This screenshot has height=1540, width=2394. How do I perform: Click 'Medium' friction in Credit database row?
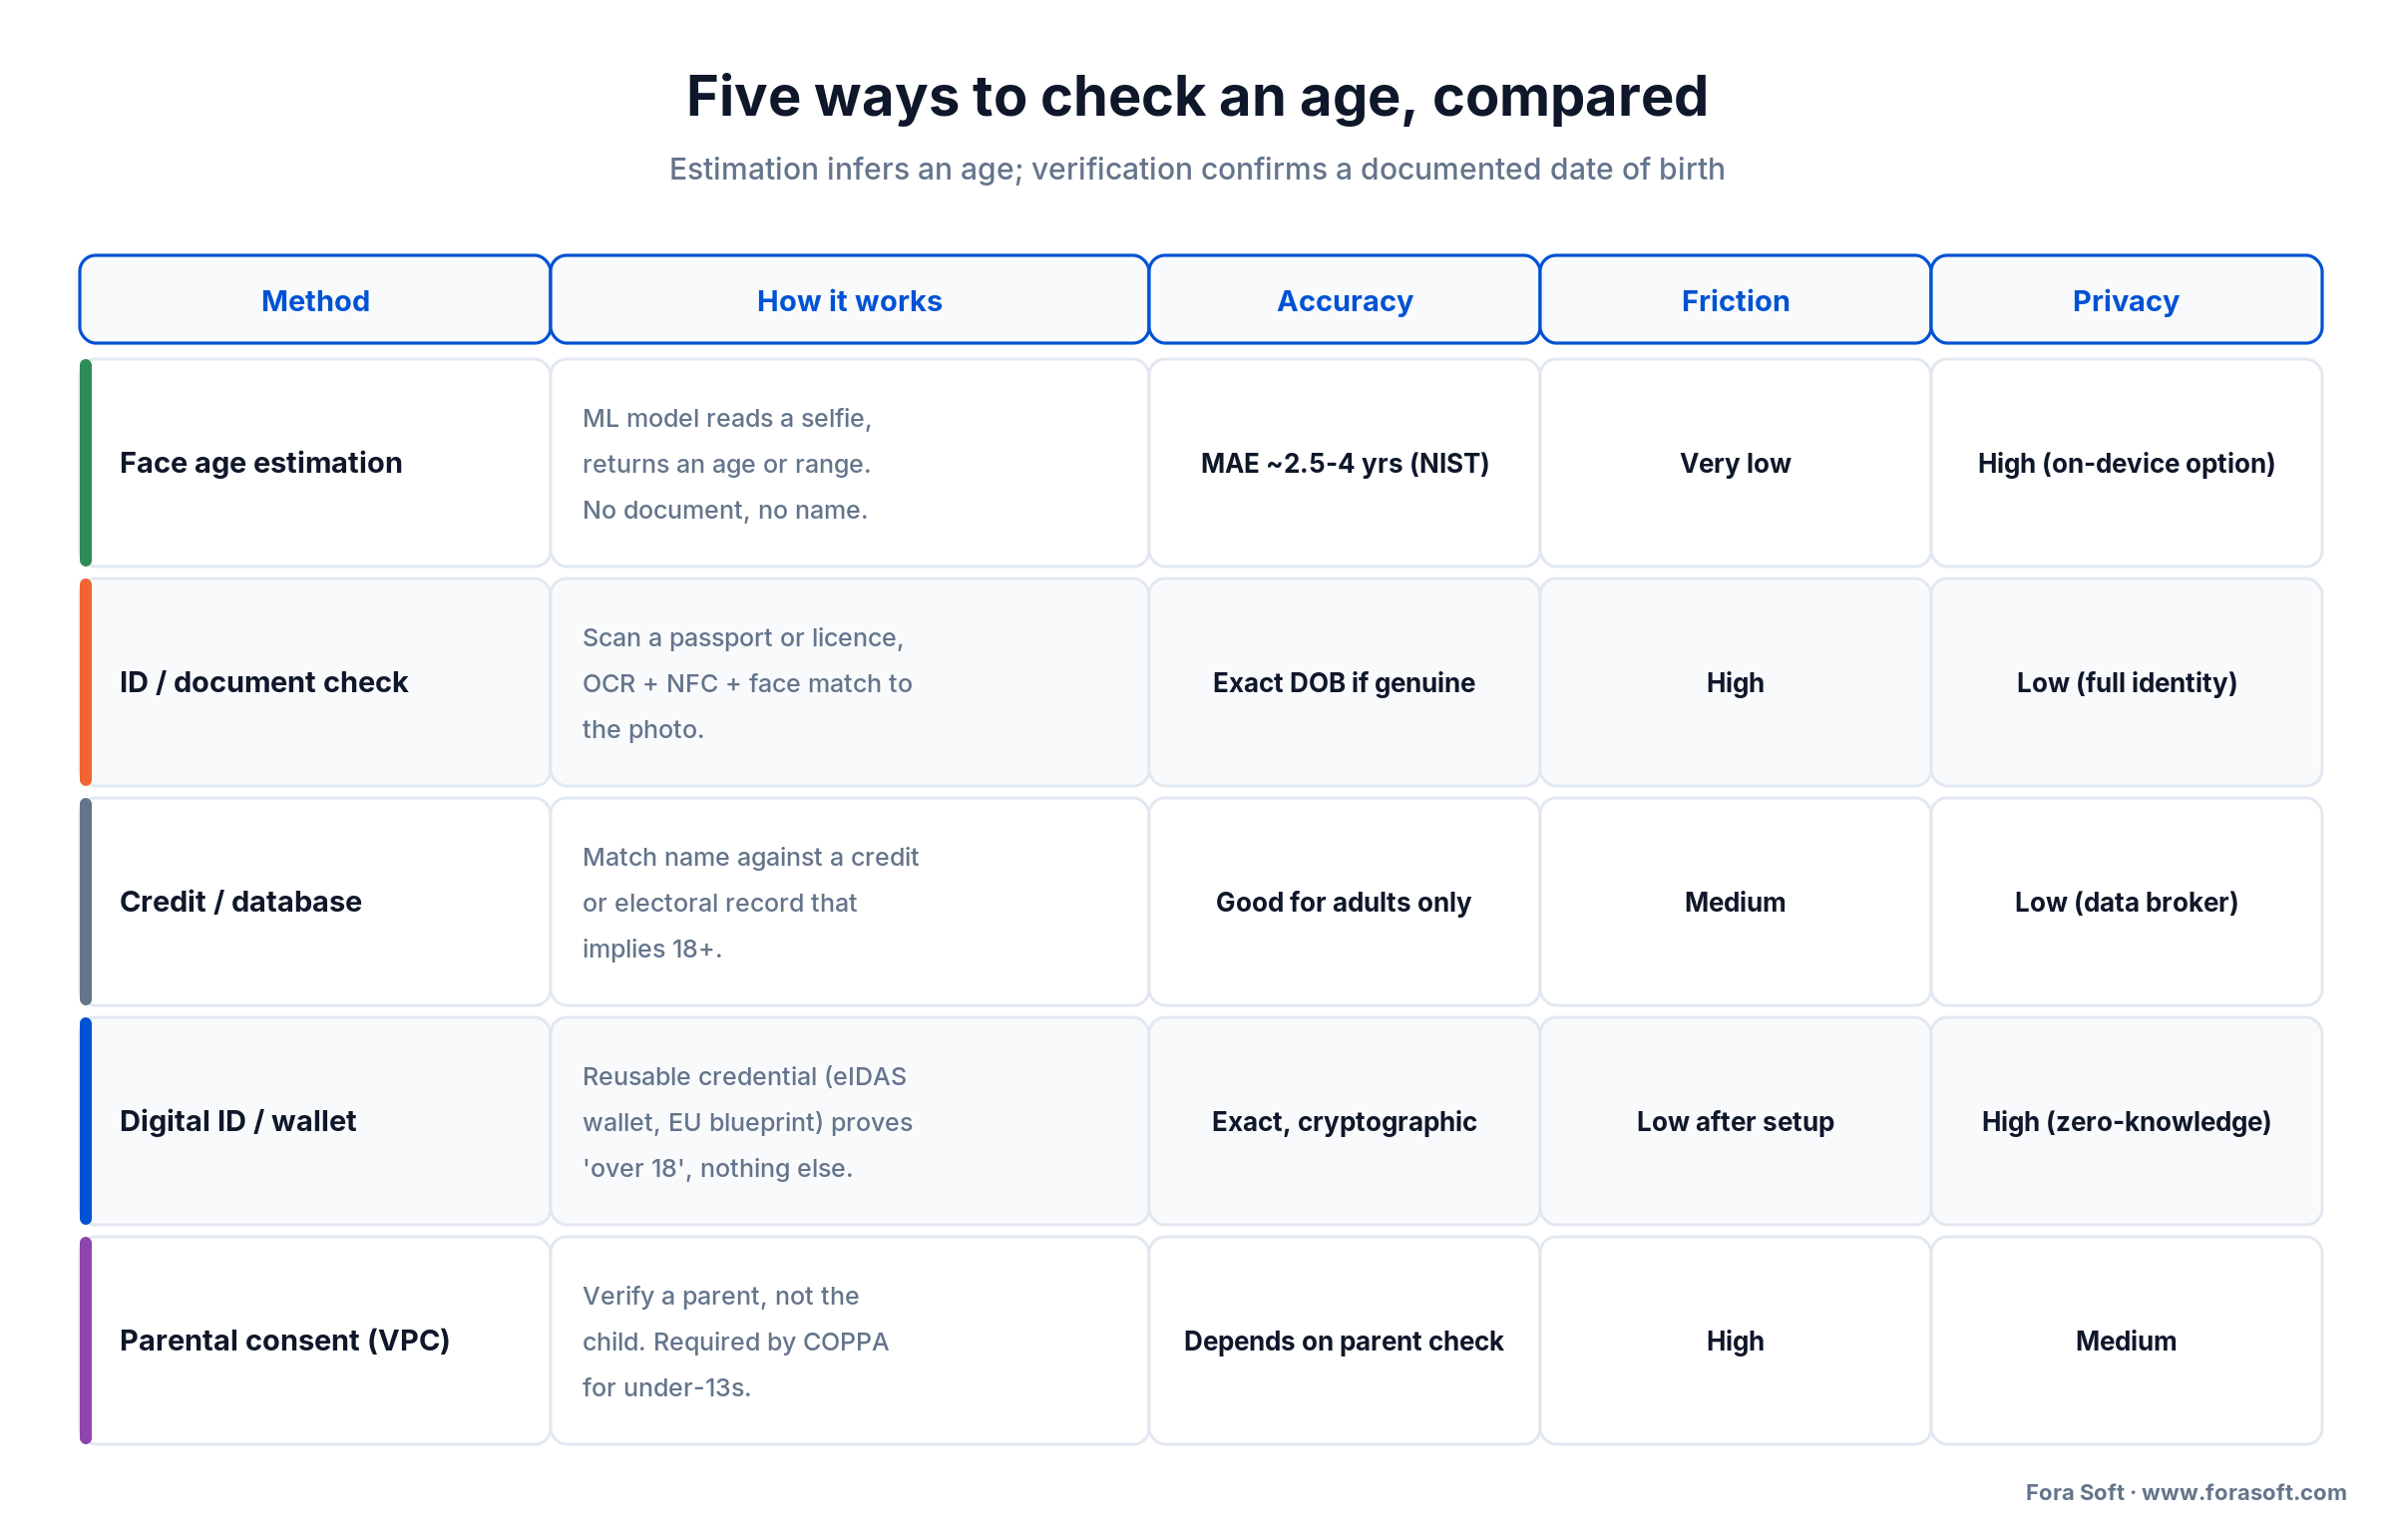pyautogui.click(x=1735, y=902)
